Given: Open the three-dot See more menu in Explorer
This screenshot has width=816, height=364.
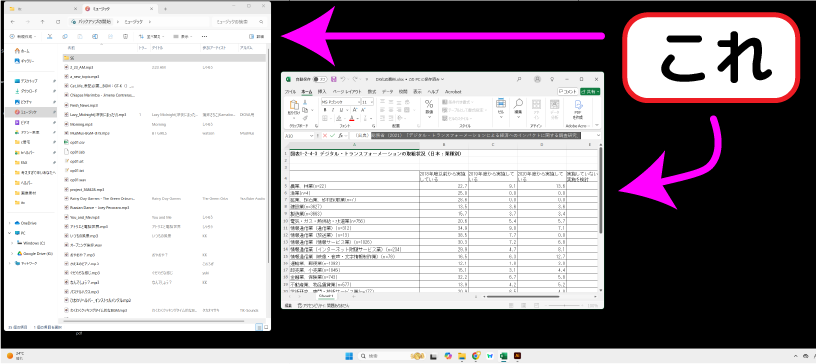Looking at the screenshot, I should [x=205, y=36].
